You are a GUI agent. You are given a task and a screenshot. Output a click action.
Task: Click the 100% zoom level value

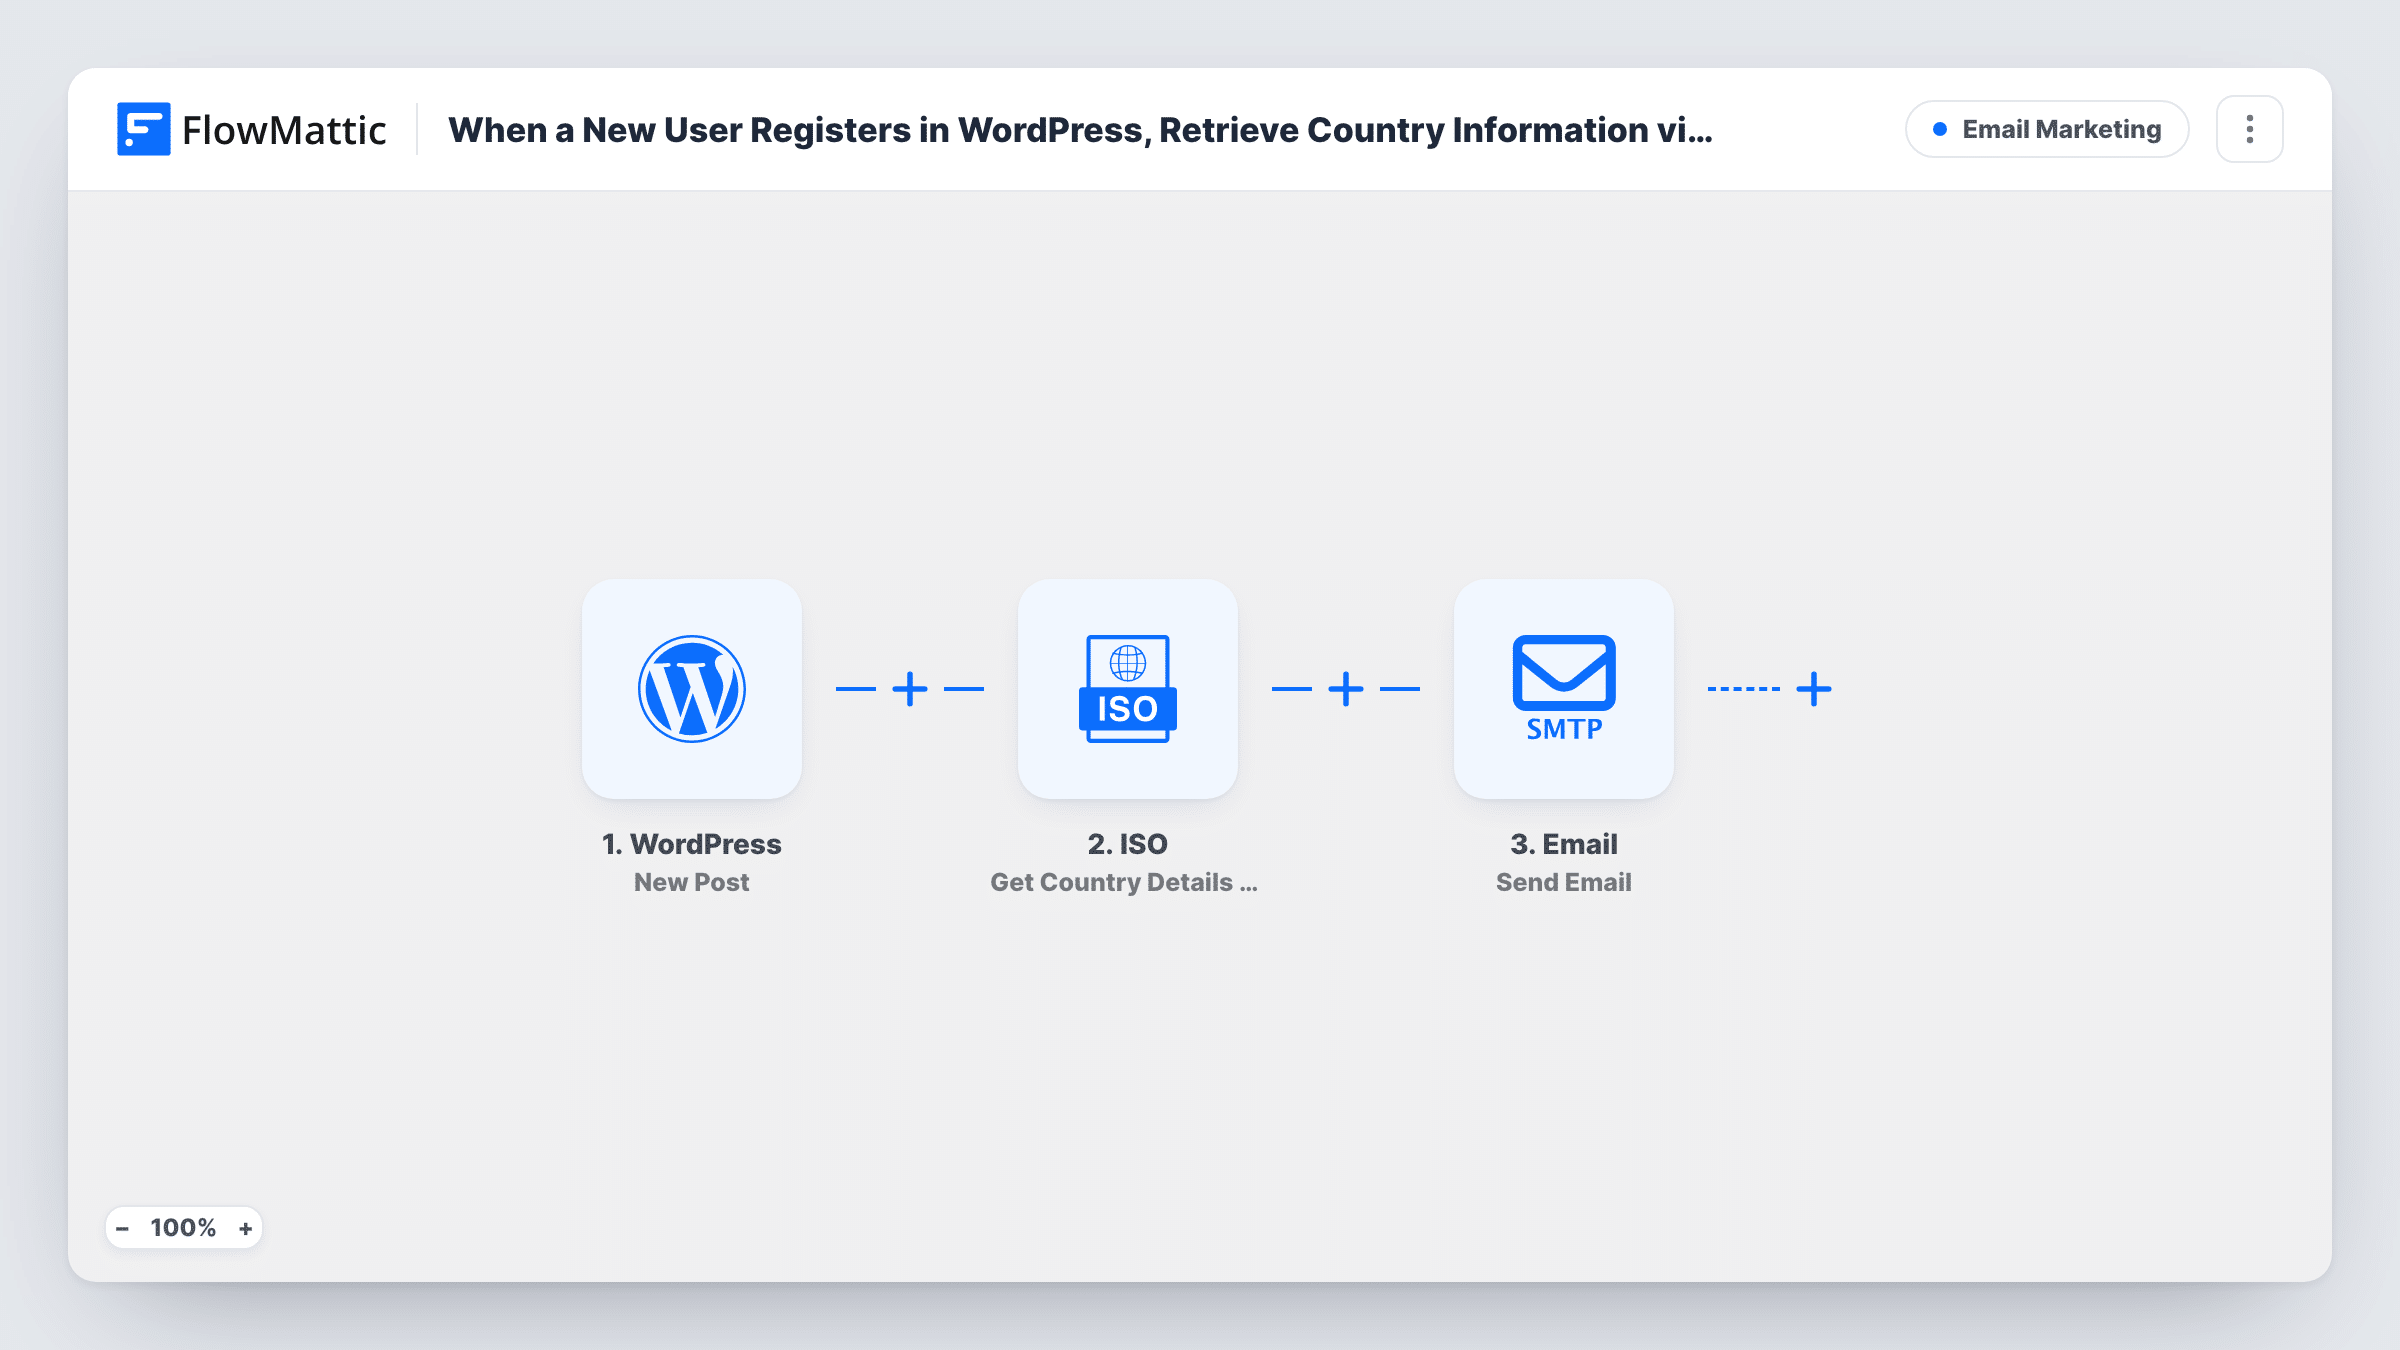183,1228
